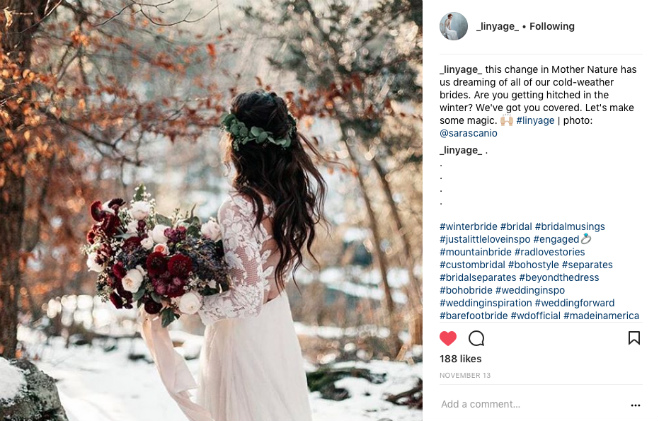Open the #madeinamerica hashtag
The image size is (659, 421).
tap(601, 316)
